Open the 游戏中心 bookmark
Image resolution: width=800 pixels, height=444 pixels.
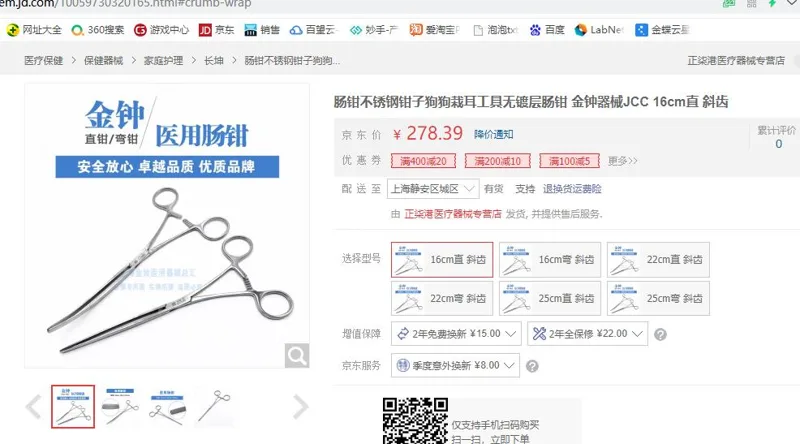coord(161,30)
